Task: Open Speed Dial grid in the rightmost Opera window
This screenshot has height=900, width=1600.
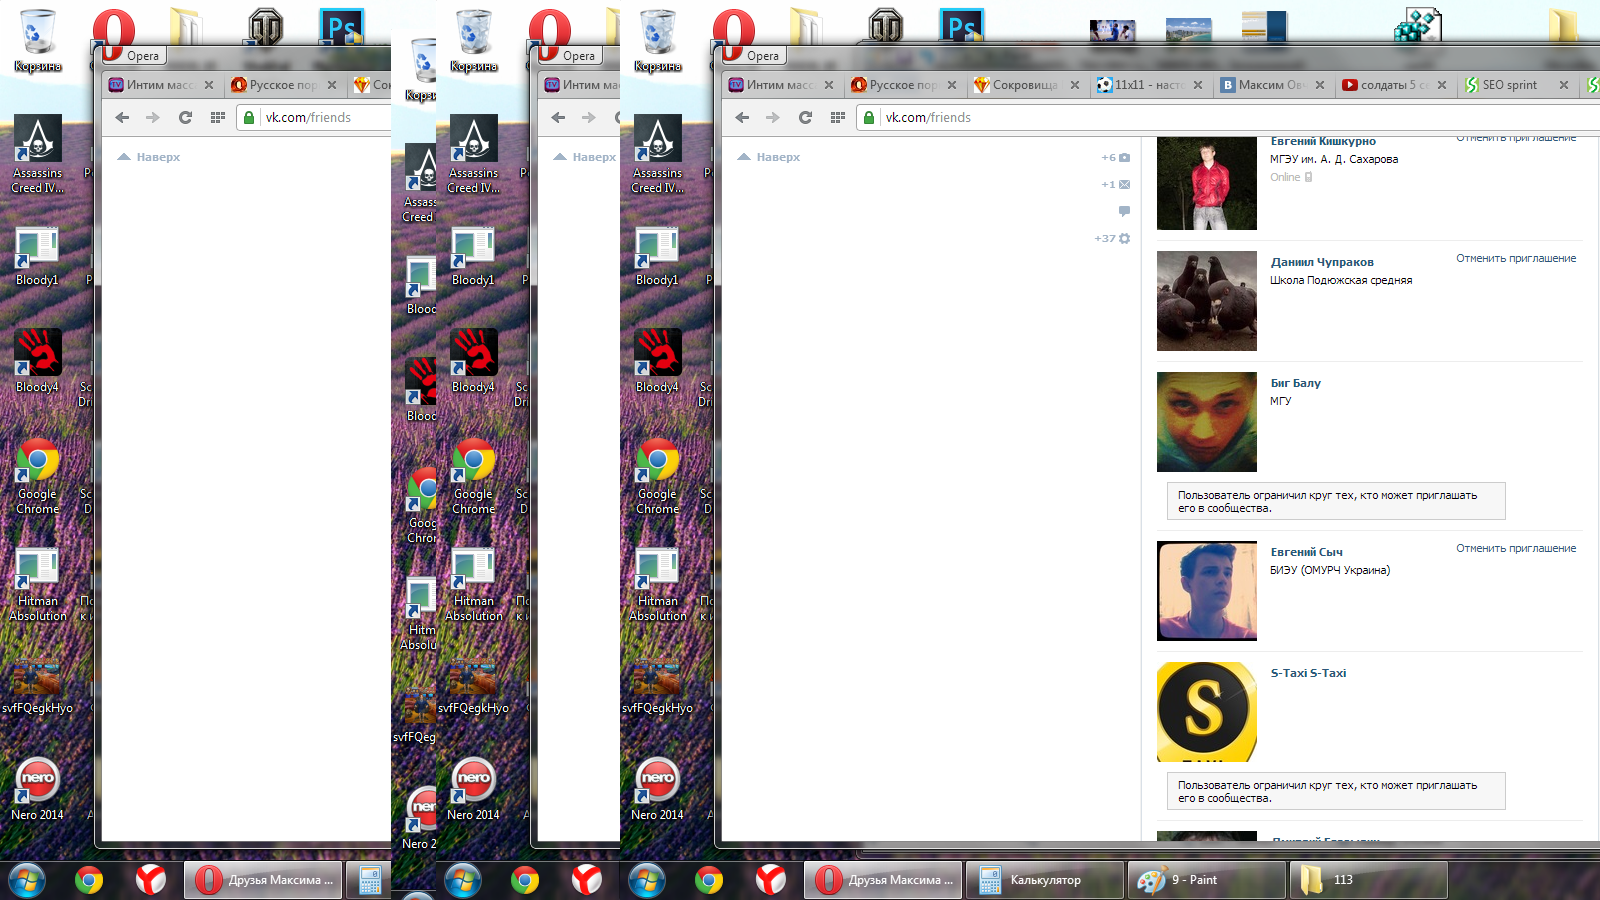Action: [838, 117]
